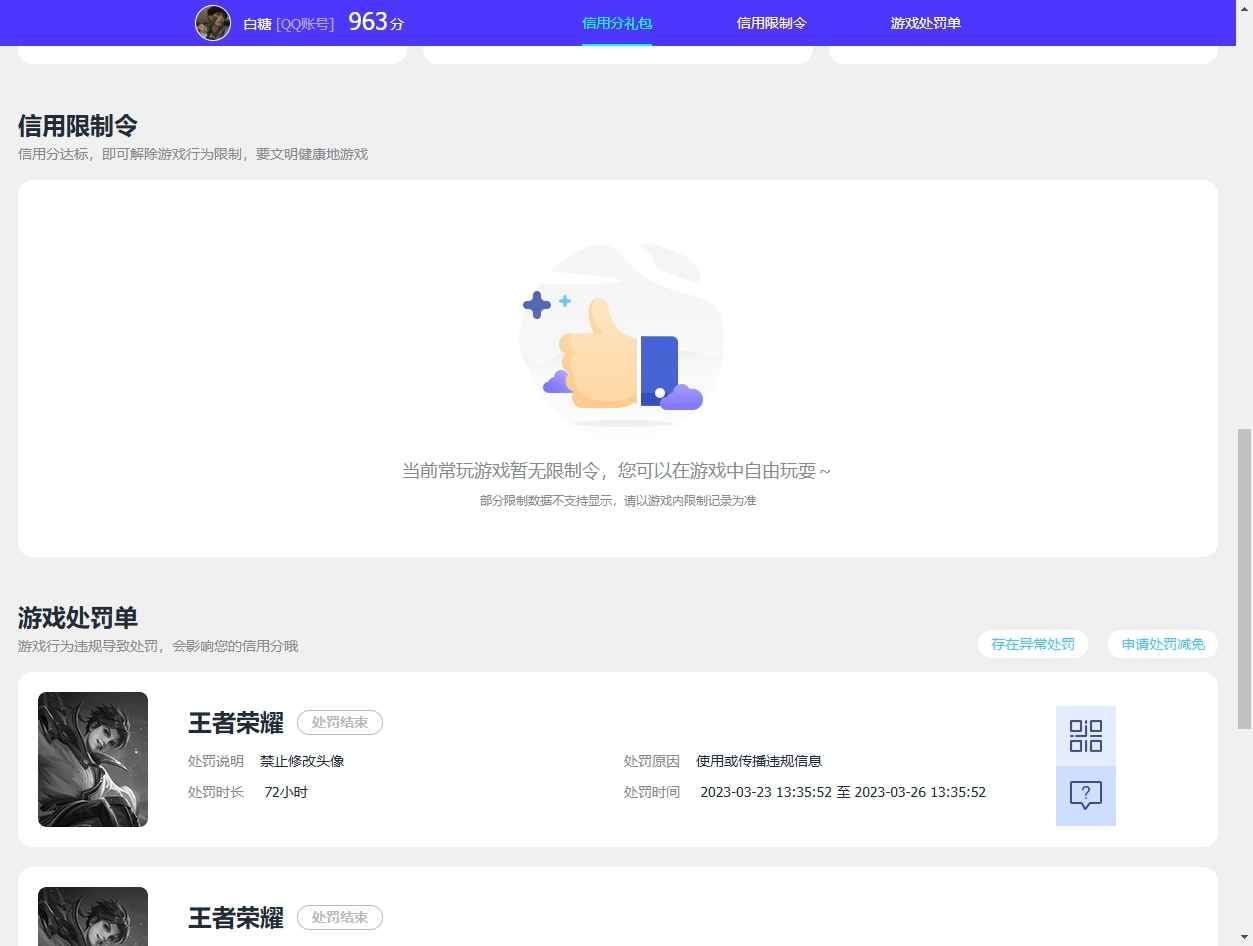Viewport: 1253px width, 946px height.
Task: Click the 使用或传播违规信息 penalty reason text
Action: [x=759, y=760]
